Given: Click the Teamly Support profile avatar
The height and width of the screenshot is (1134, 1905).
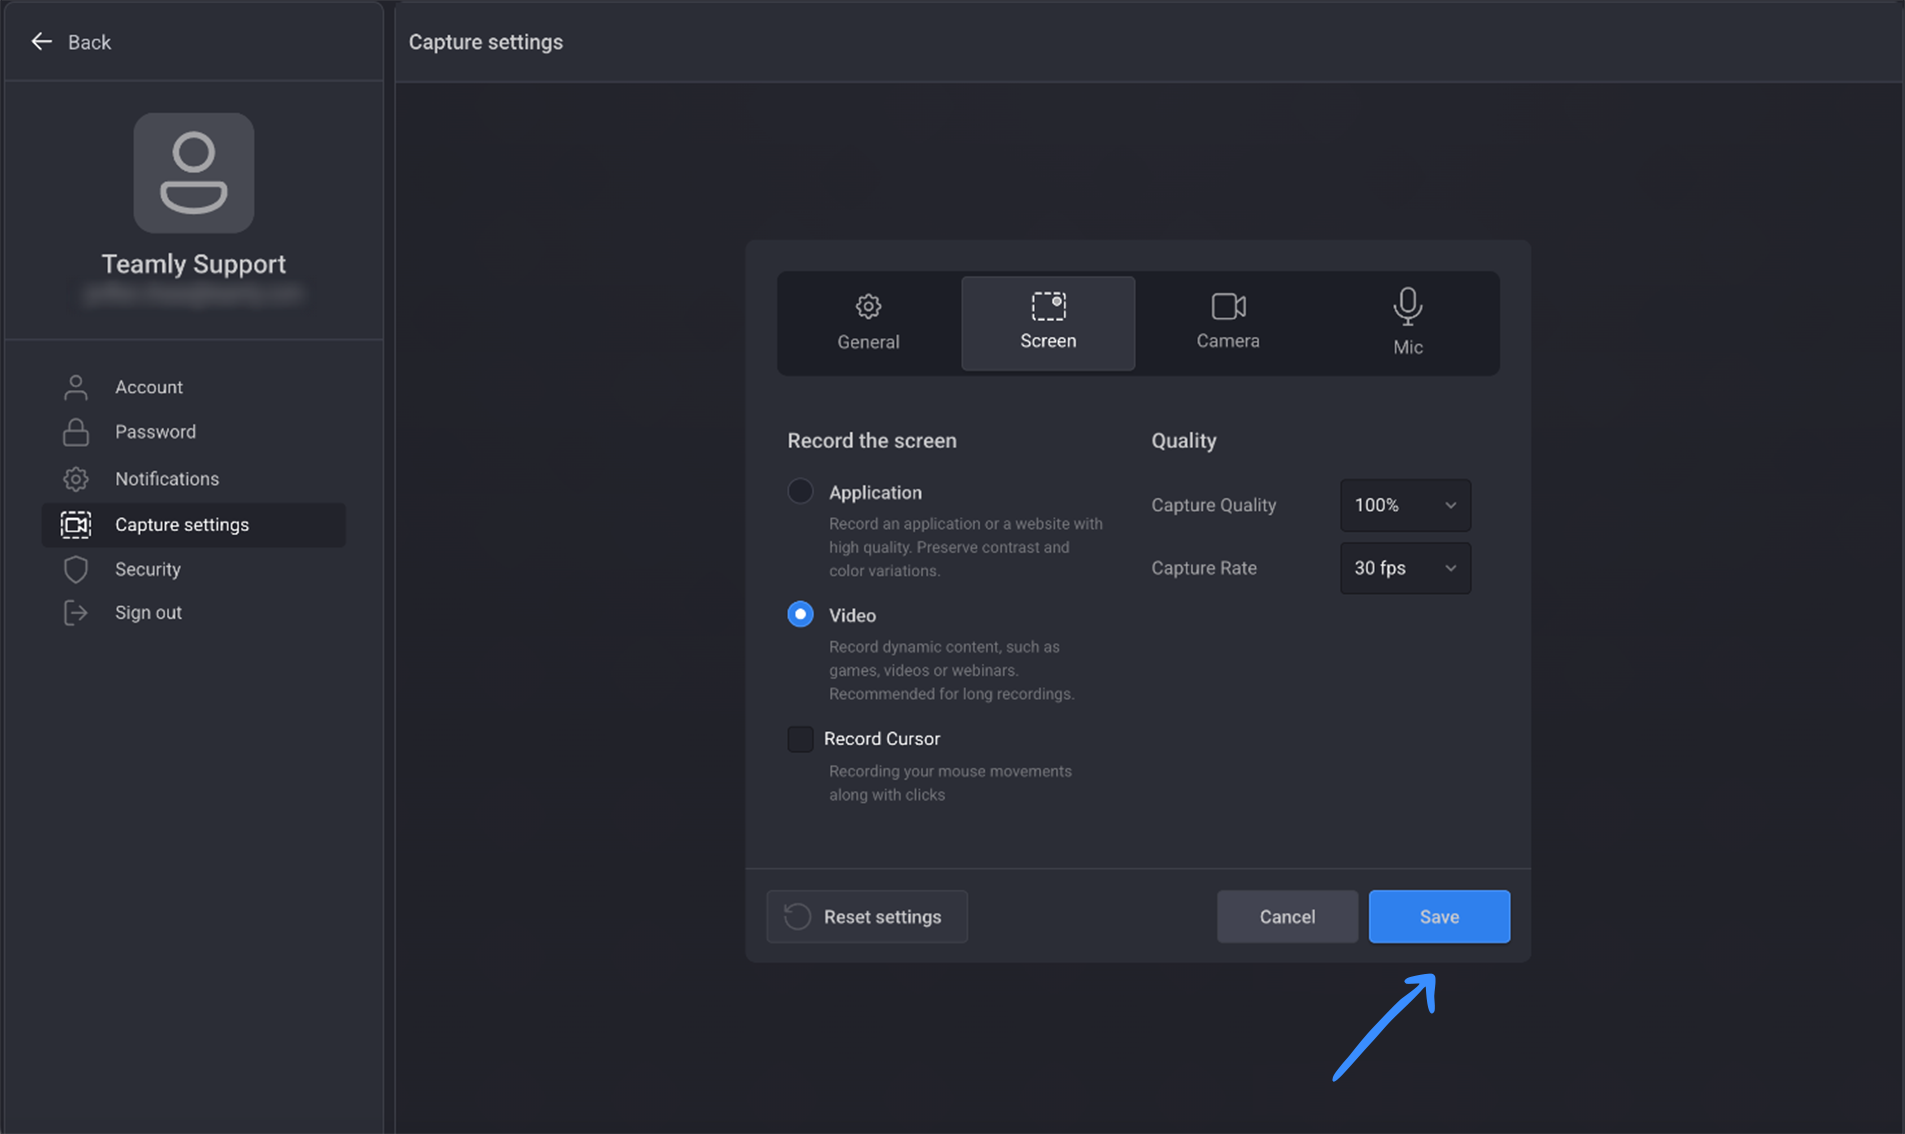Looking at the screenshot, I should point(194,173).
